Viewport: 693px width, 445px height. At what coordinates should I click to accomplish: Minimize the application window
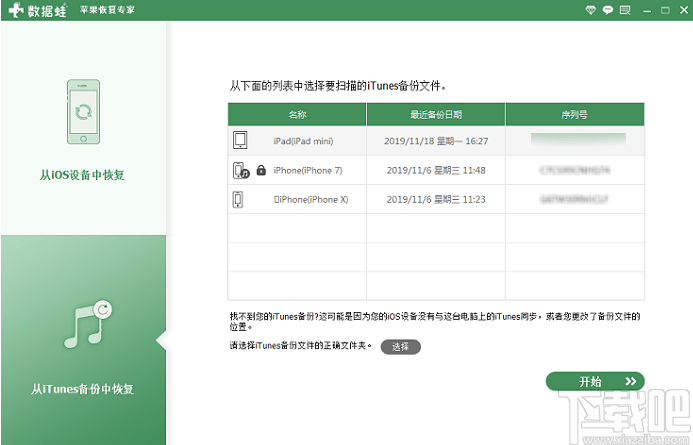[x=647, y=10]
